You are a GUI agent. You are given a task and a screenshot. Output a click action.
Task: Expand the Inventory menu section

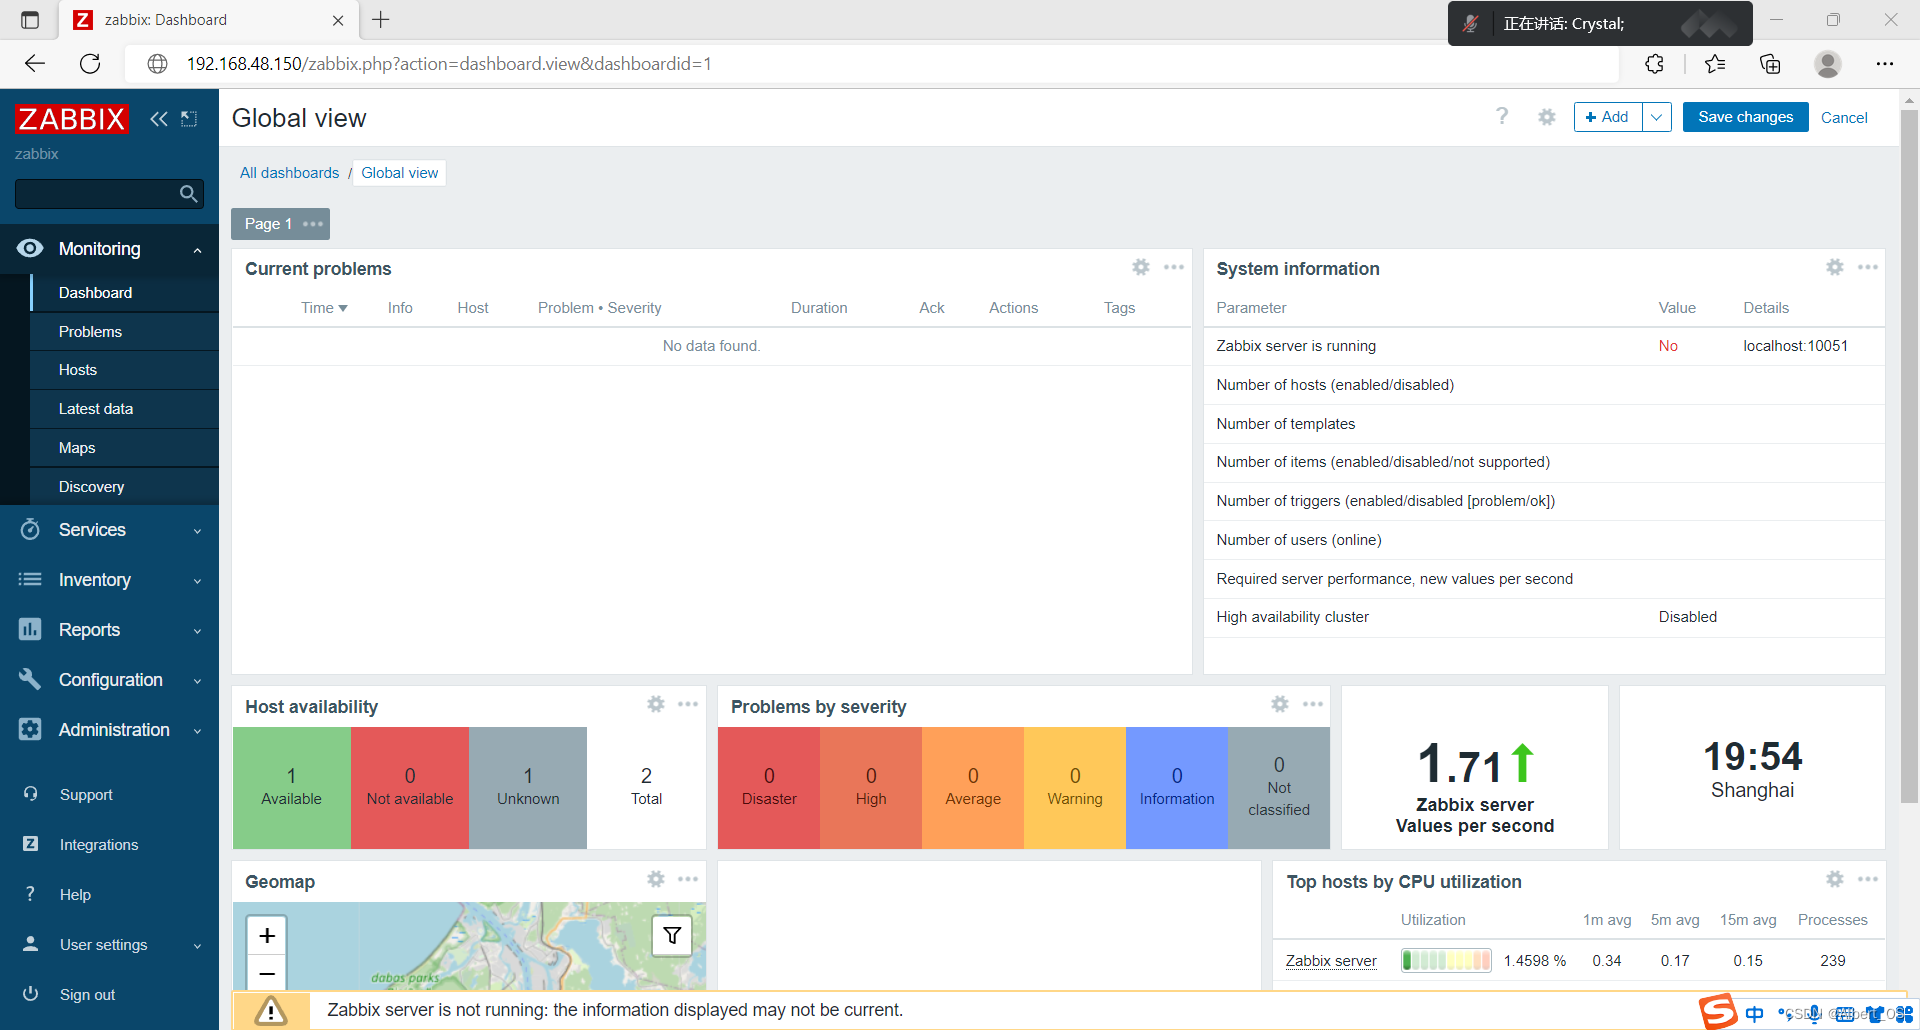(109, 580)
